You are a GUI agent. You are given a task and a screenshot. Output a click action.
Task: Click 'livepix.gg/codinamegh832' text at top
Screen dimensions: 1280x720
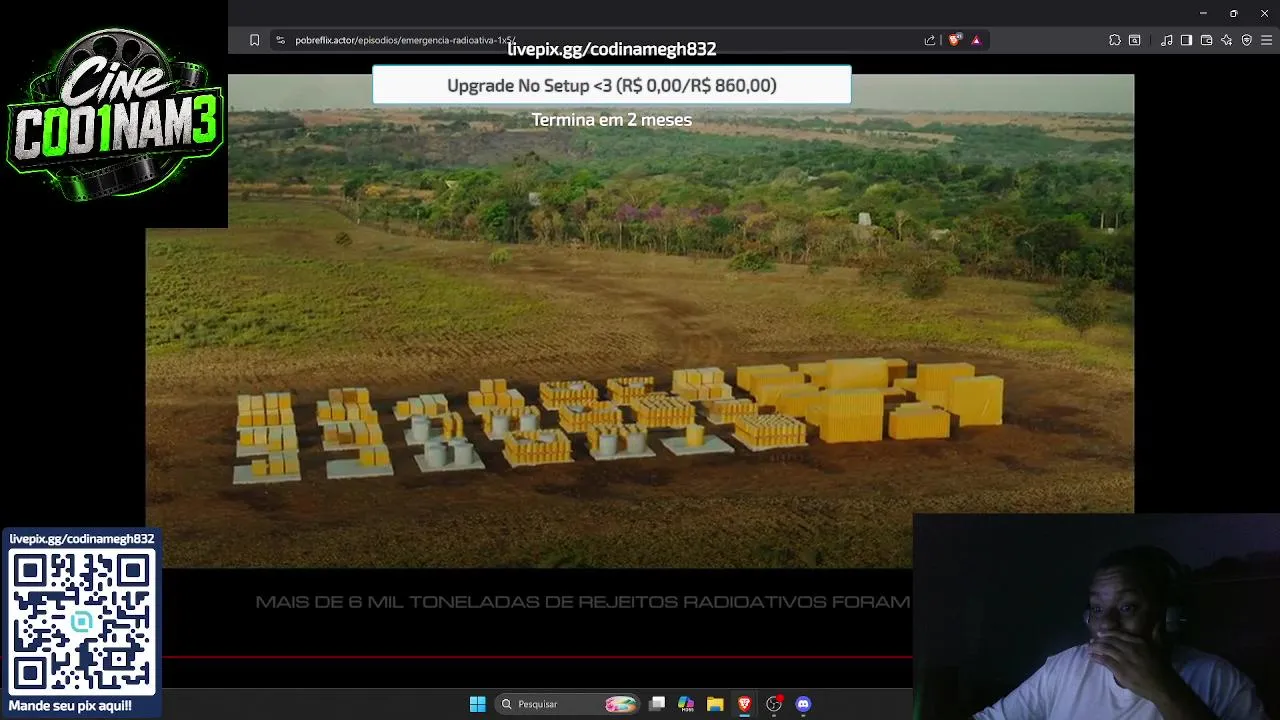click(612, 49)
